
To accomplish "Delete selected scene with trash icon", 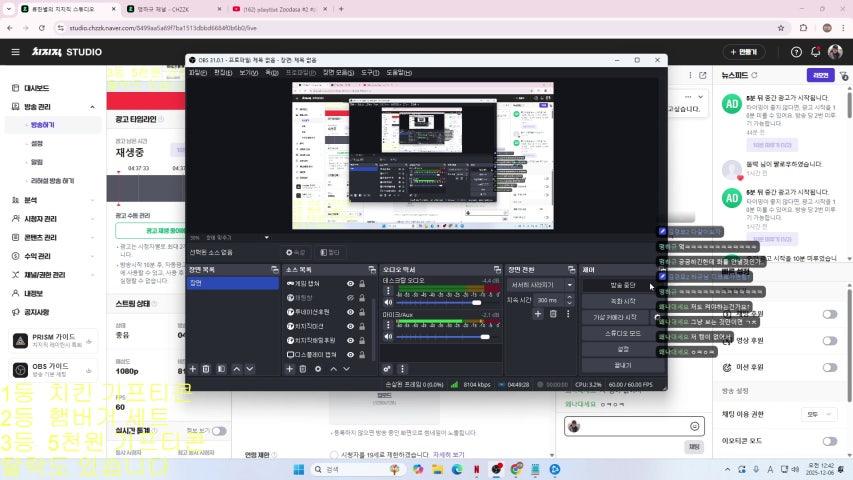I will click(207, 369).
